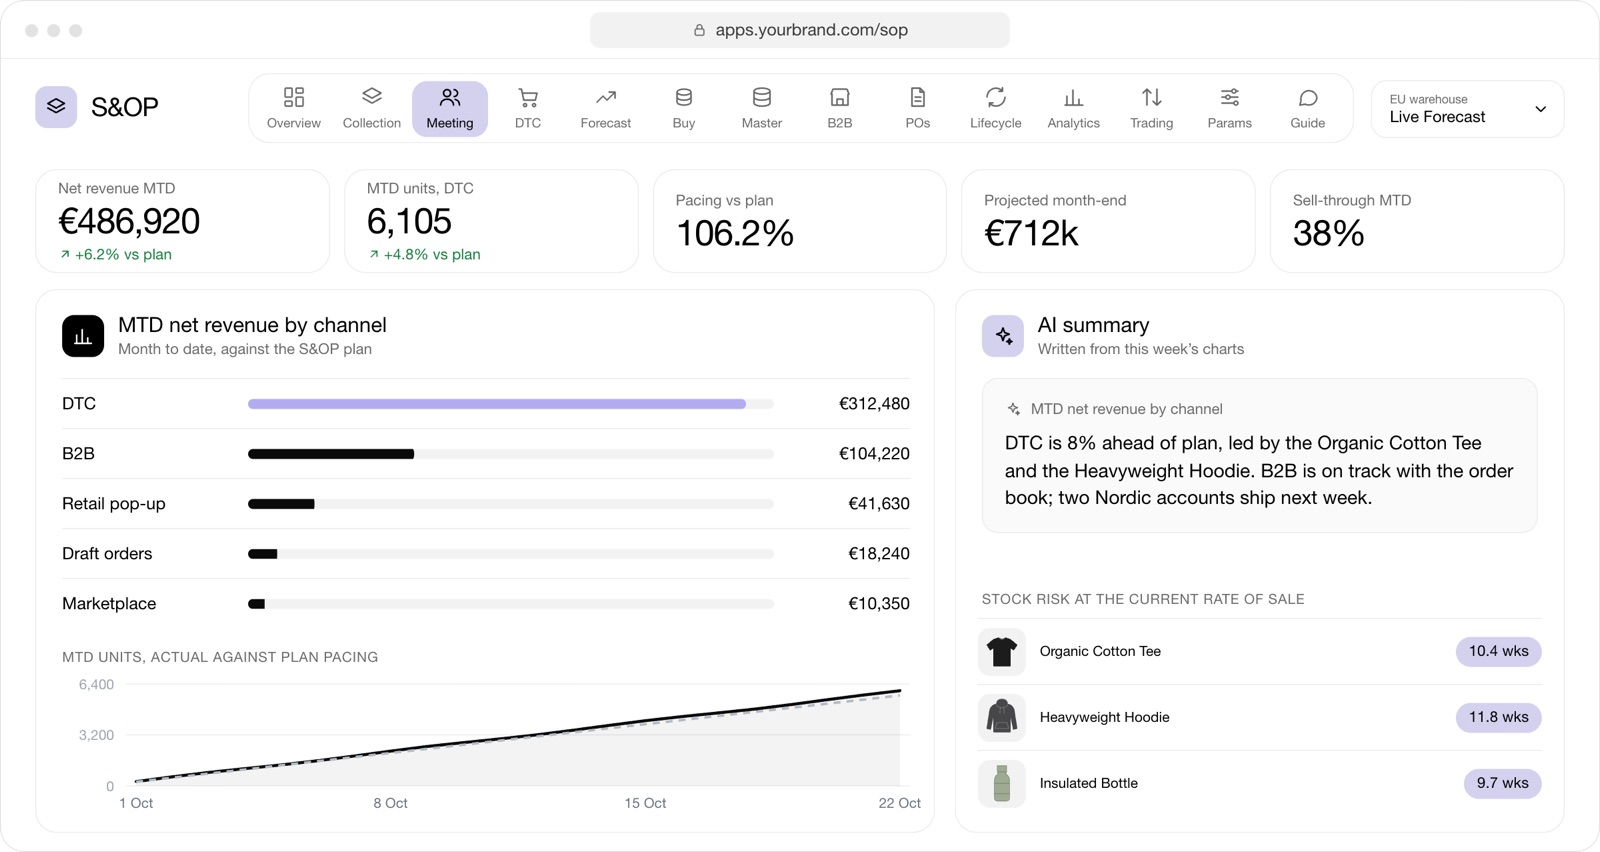Click the 8 Oct axis label
Screen dimensions: 1600x852
tap(390, 803)
